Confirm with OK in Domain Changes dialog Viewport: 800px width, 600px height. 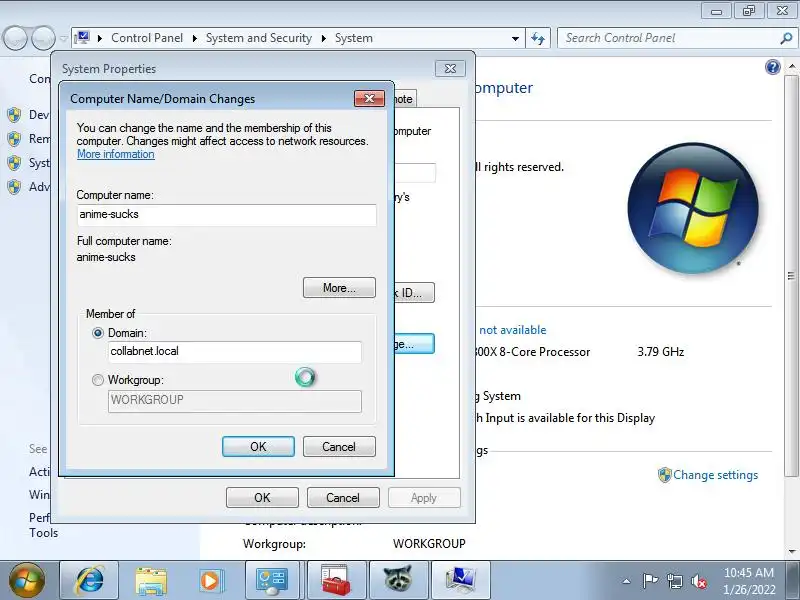pos(258,446)
